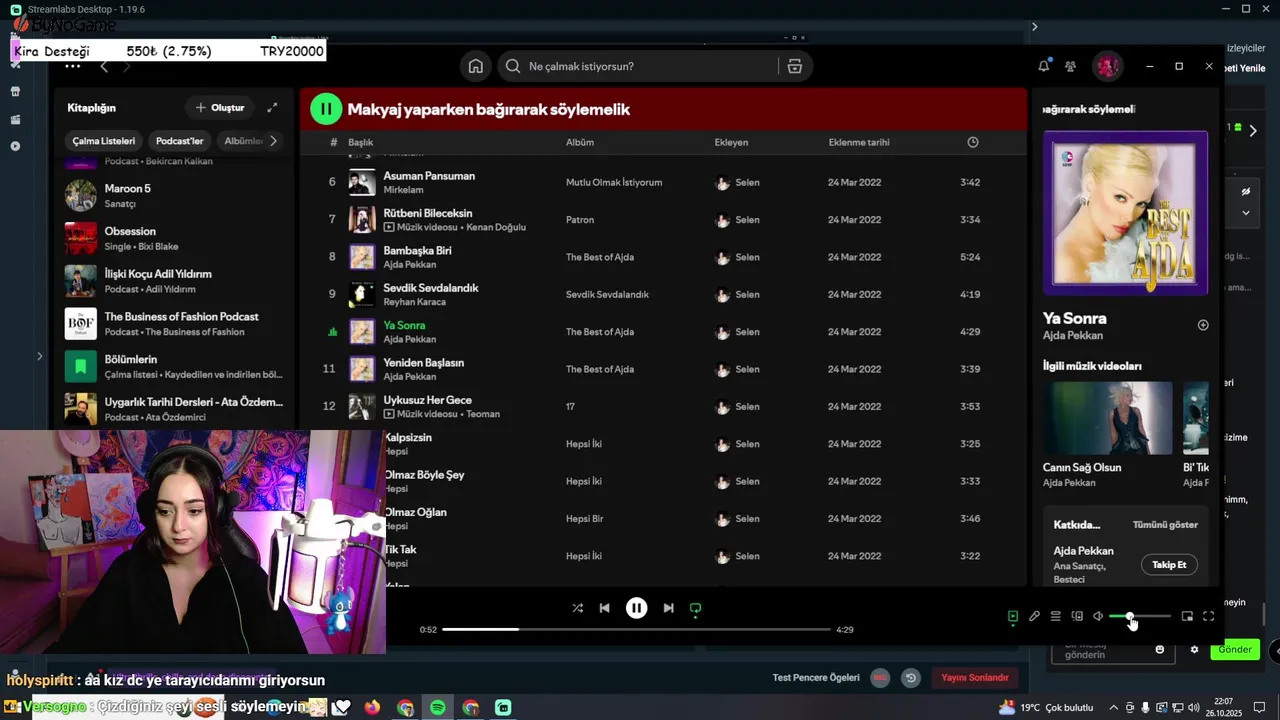1280x720 pixels.
Task: Pause the playlist with the green header button
Action: [326, 109]
